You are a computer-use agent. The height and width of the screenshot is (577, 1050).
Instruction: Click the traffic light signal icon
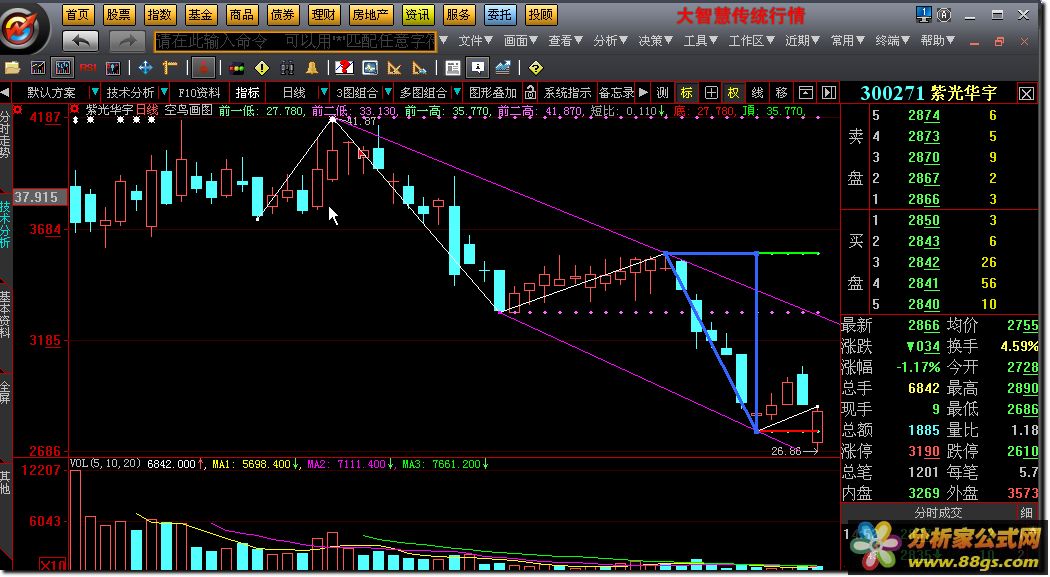[236, 68]
